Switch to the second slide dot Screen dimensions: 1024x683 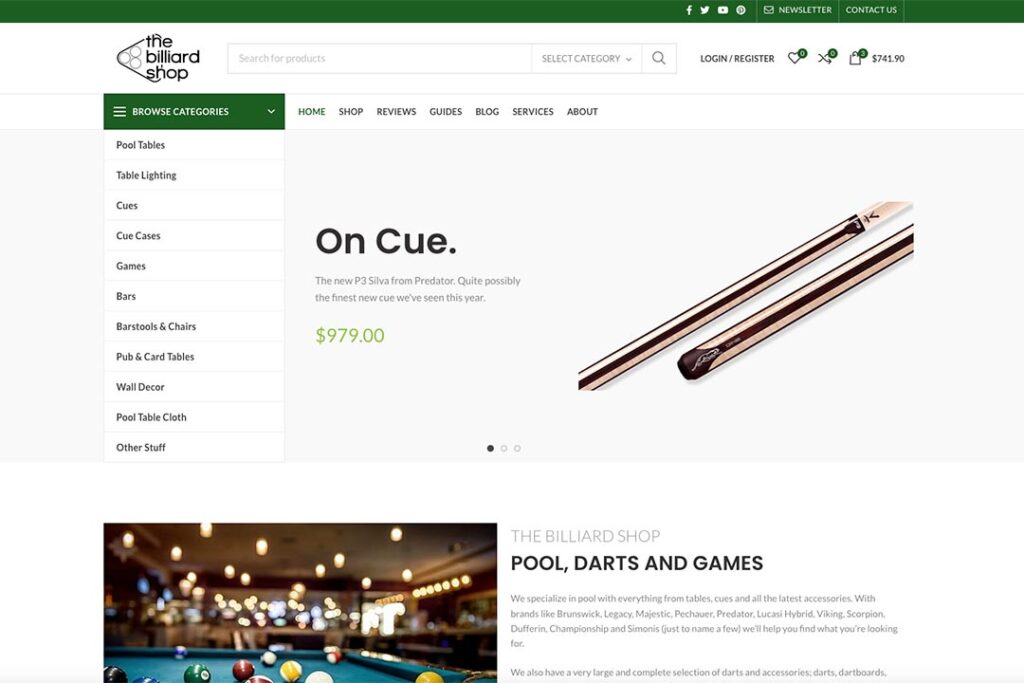pos(504,448)
